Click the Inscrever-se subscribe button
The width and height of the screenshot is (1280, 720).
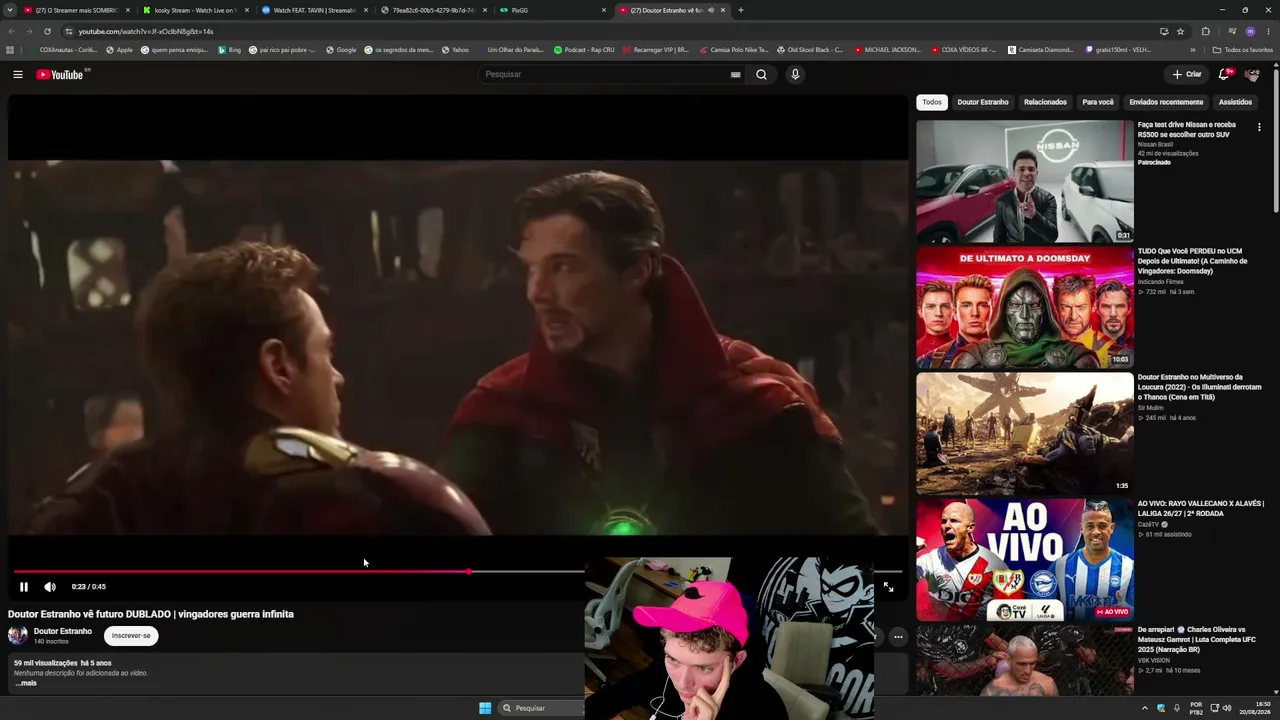pyautogui.click(x=131, y=636)
